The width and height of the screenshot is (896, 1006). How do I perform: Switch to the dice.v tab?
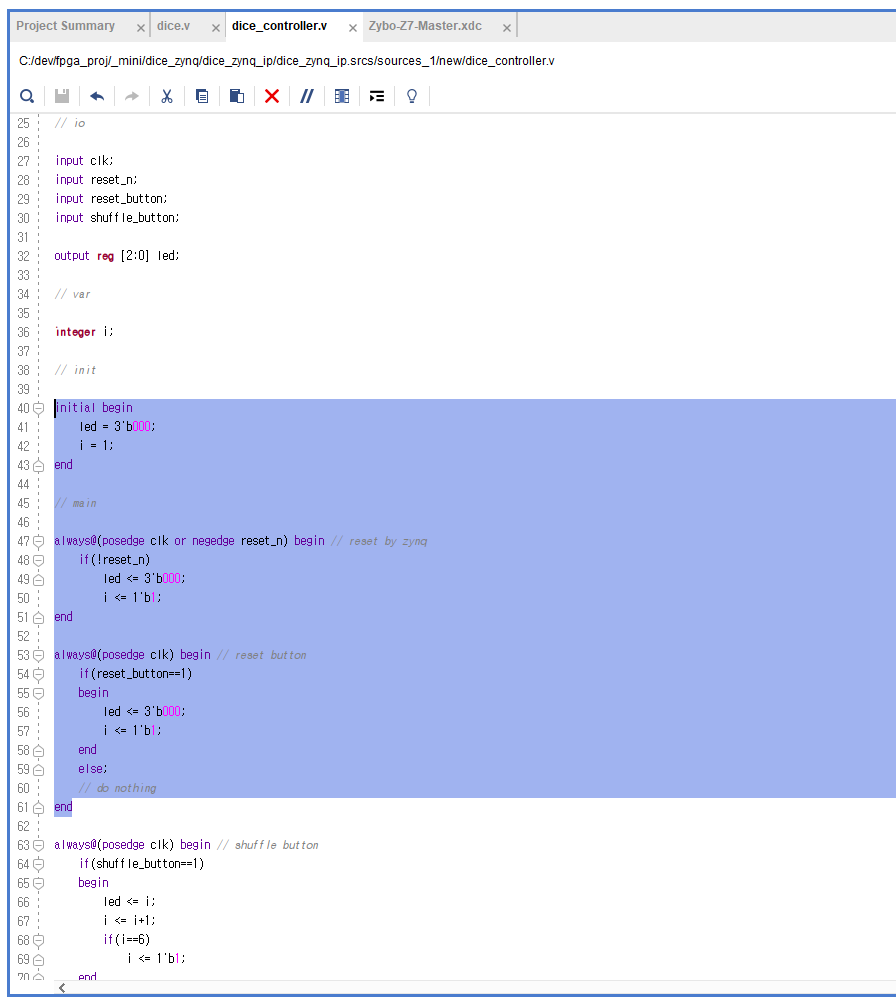(173, 26)
